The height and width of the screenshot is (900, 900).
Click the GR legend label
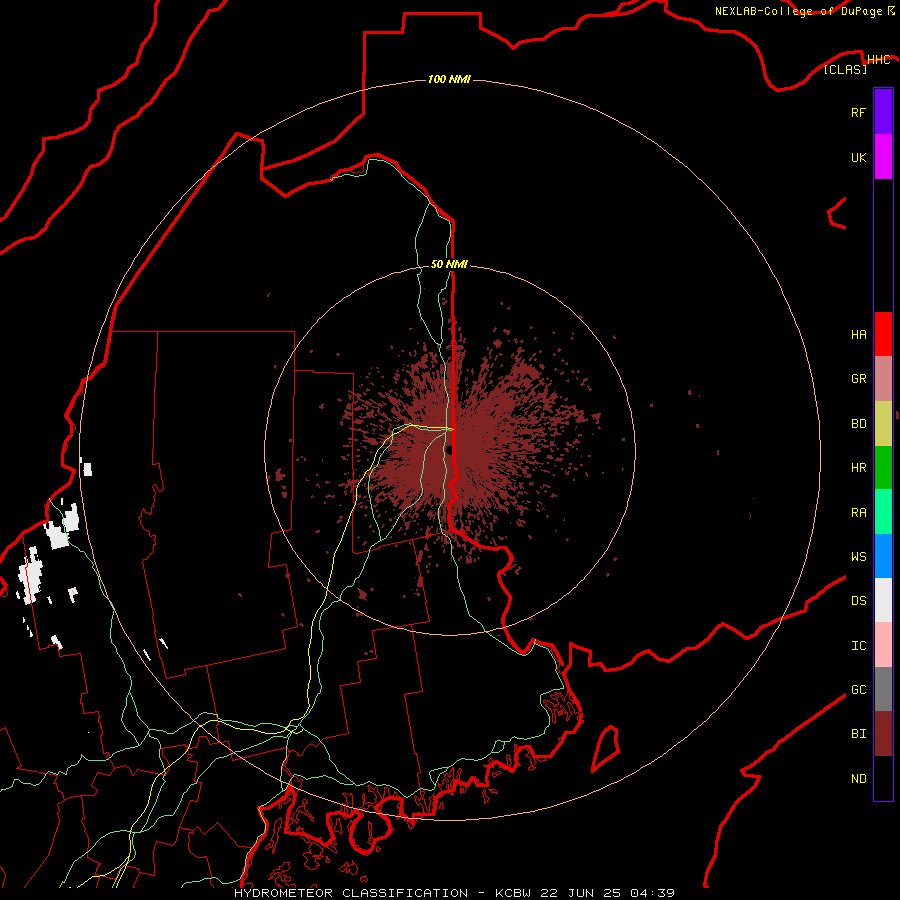pos(858,379)
